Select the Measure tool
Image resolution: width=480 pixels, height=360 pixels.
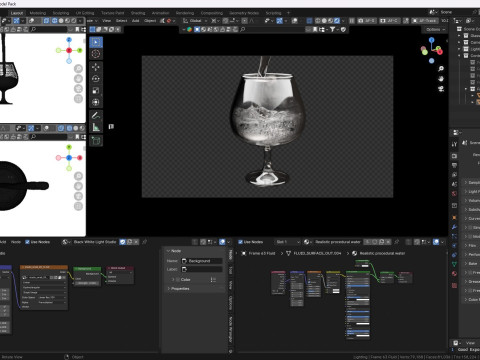click(96, 127)
